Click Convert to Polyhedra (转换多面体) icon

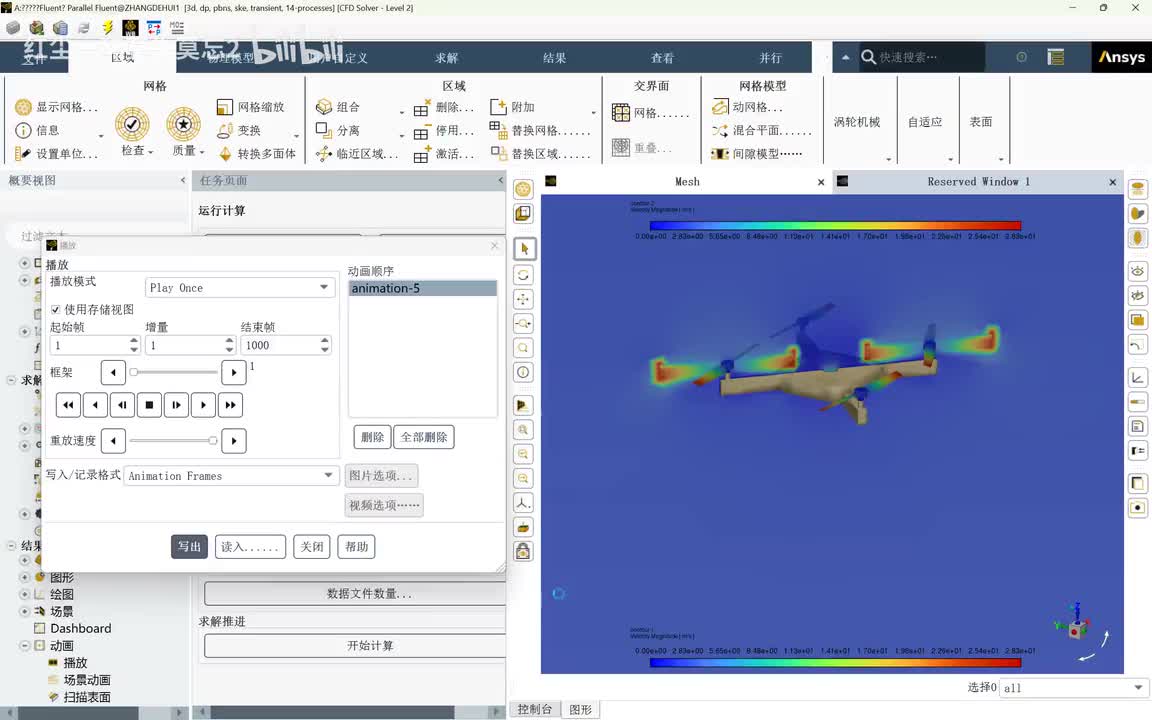tap(225, 154)
